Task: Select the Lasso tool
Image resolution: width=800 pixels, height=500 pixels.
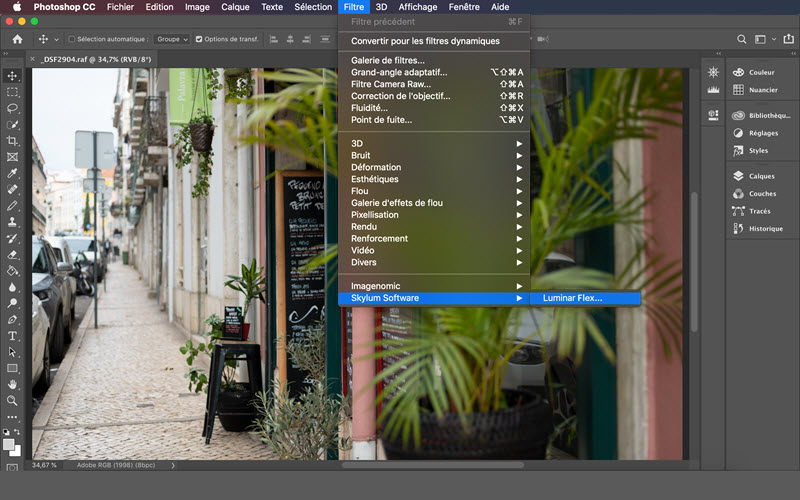Action: 12,108
